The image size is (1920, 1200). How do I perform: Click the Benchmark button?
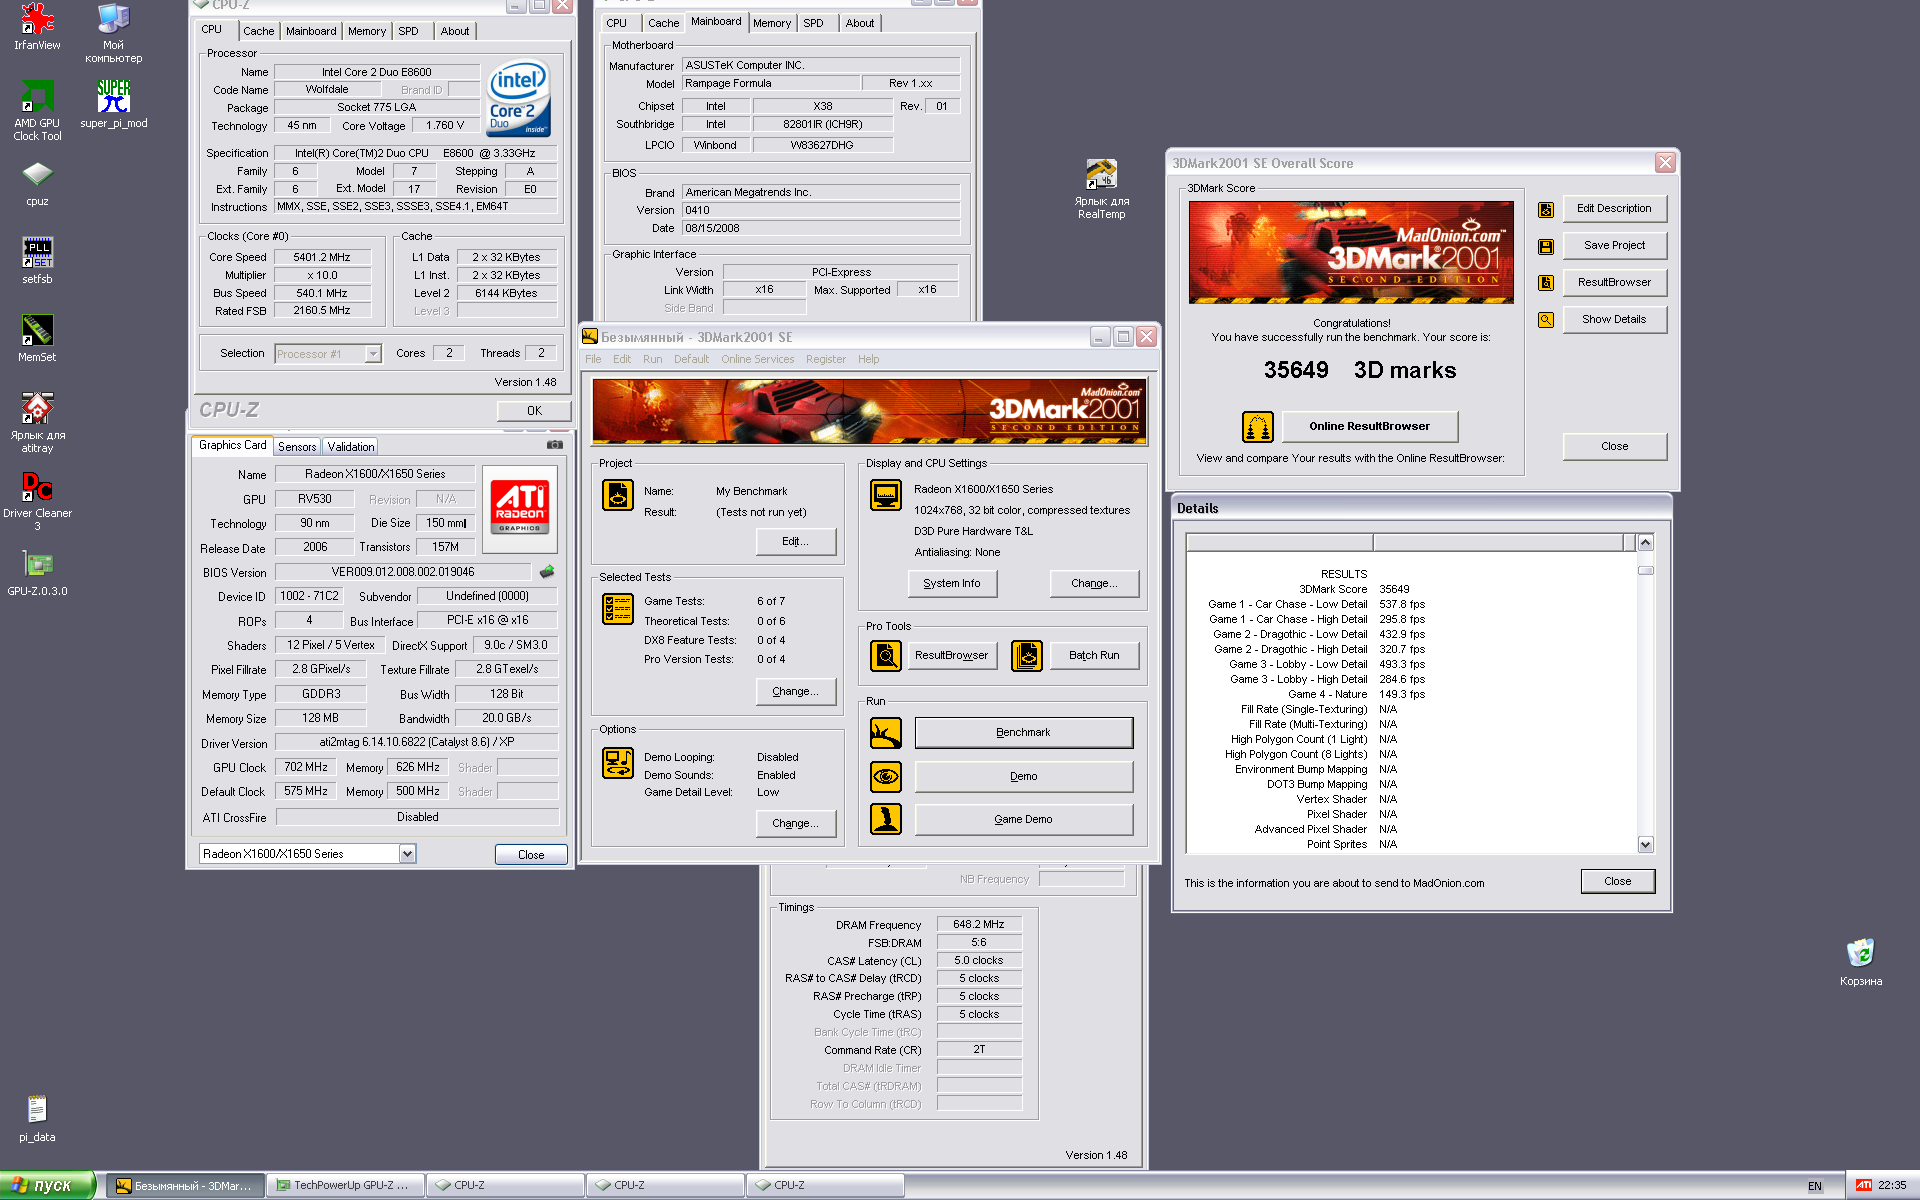1023,733
